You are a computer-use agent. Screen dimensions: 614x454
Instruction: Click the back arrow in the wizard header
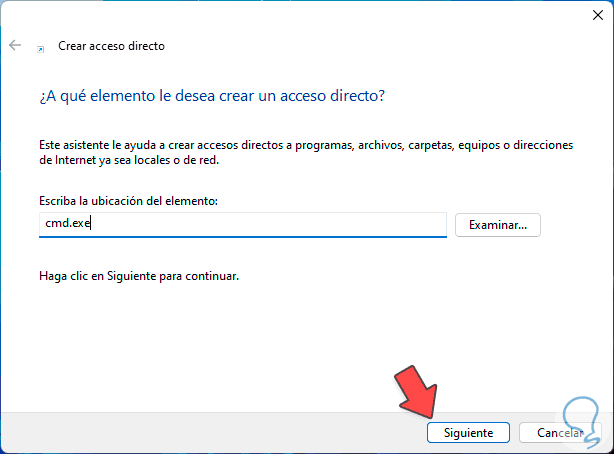[x=15, y=46]
